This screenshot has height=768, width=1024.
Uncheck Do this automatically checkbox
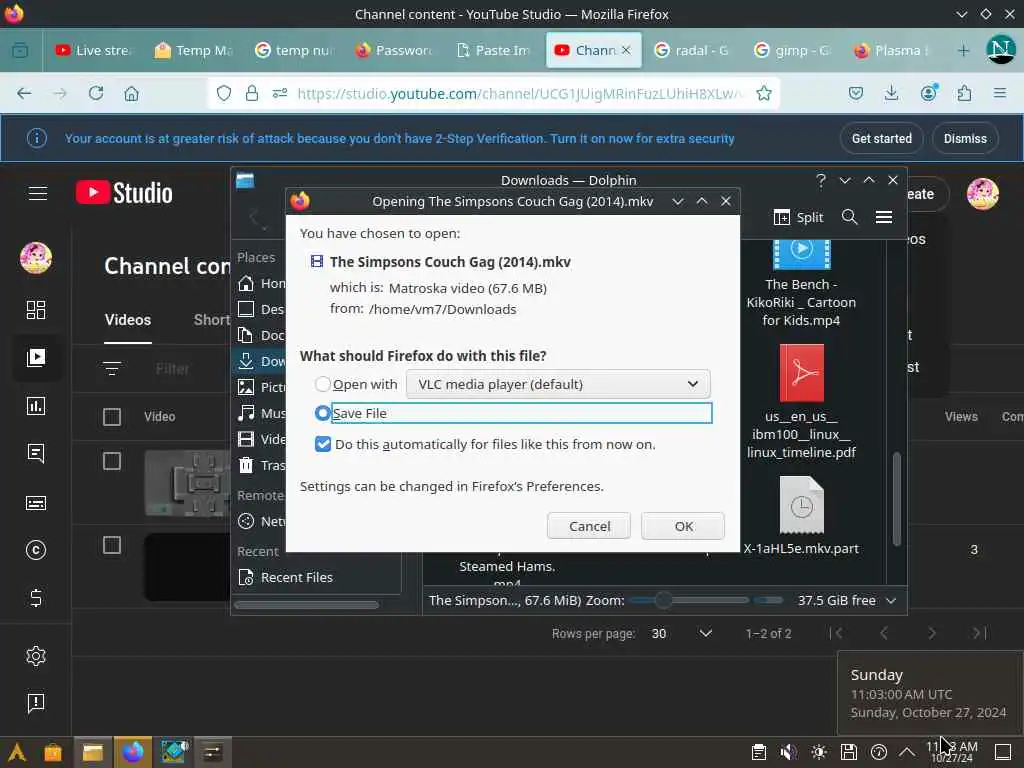(323, 444)
